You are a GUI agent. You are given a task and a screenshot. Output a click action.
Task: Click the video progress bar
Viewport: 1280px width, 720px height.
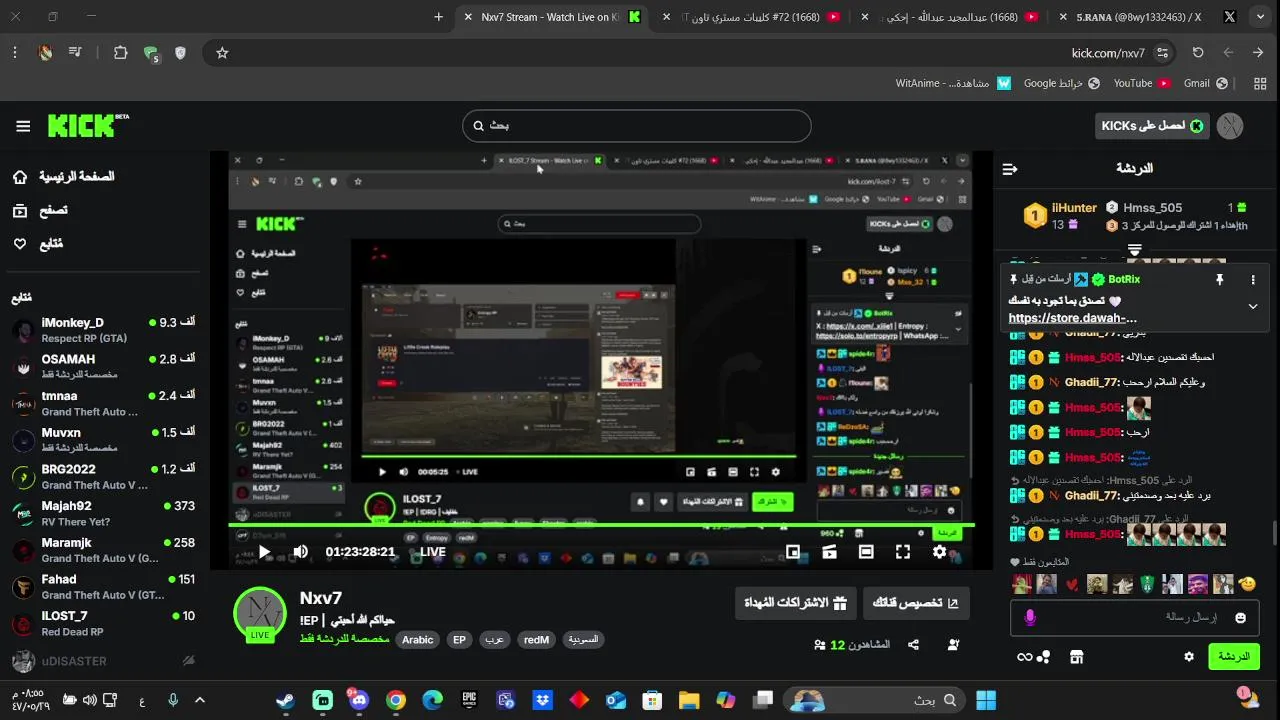pyautogui.click(x=601, y=525)
